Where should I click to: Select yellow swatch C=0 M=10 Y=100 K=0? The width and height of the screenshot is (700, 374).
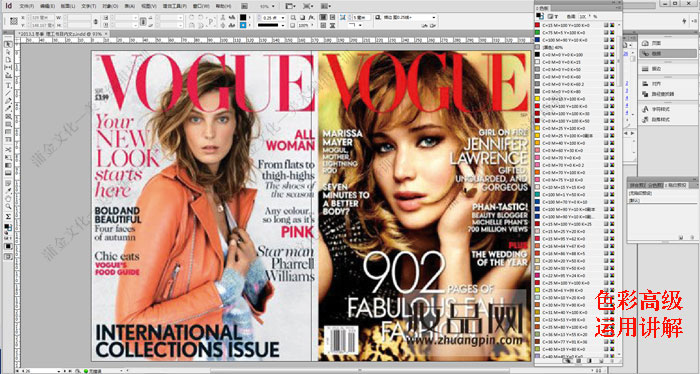point(575,99)
